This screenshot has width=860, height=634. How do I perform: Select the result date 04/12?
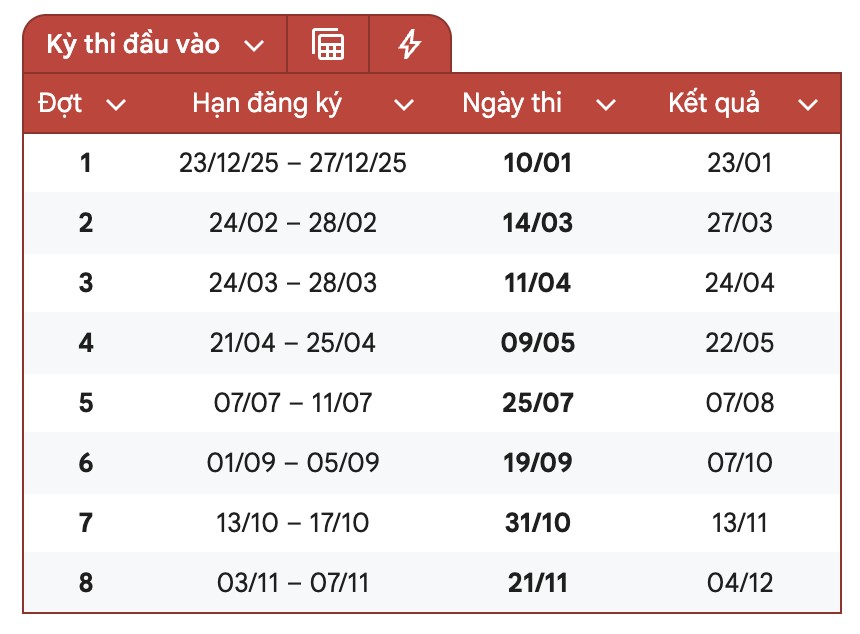[x=739, y=582]
